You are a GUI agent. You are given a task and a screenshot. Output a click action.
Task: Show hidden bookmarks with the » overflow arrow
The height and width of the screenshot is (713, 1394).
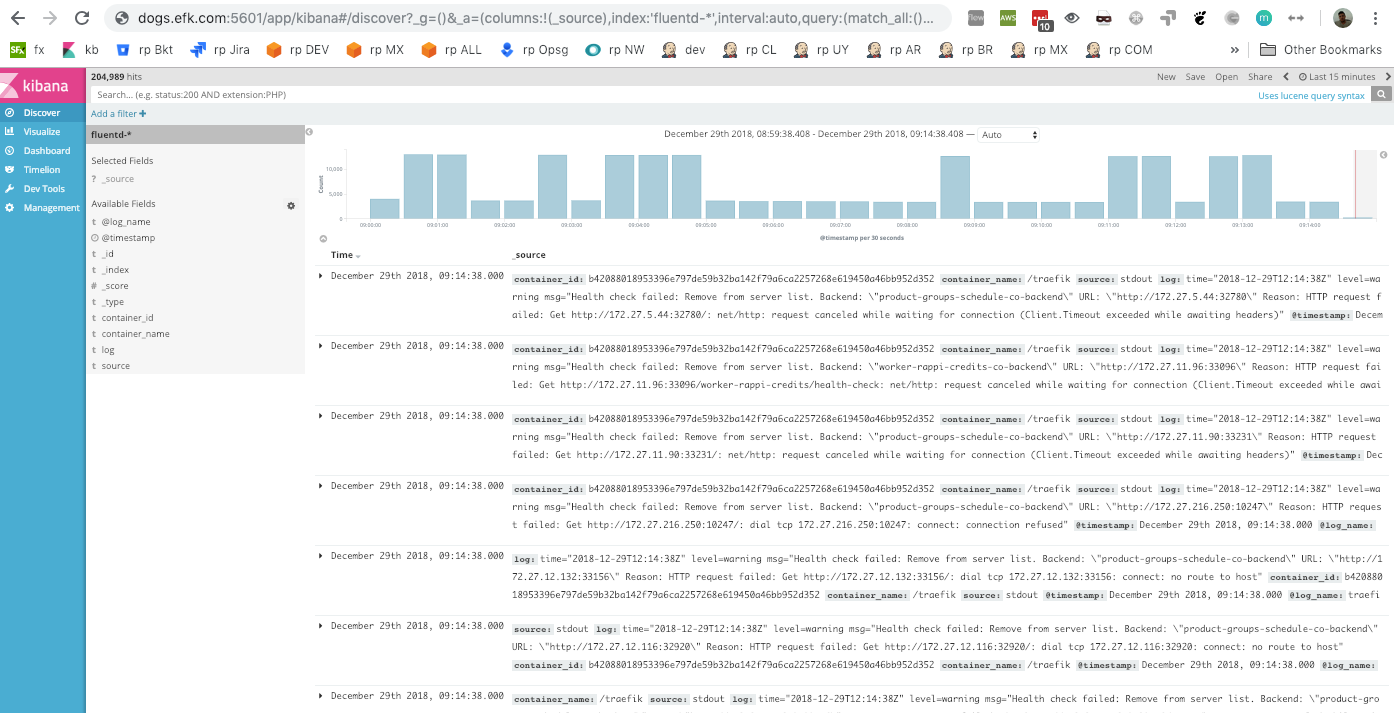tap(1235, 50)
